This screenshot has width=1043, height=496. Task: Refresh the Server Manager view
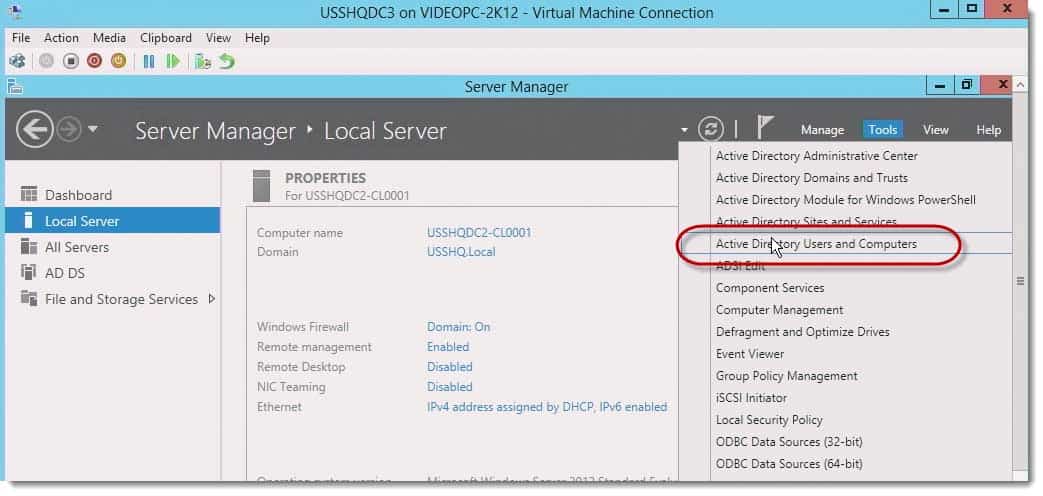[x=710, y=129]
